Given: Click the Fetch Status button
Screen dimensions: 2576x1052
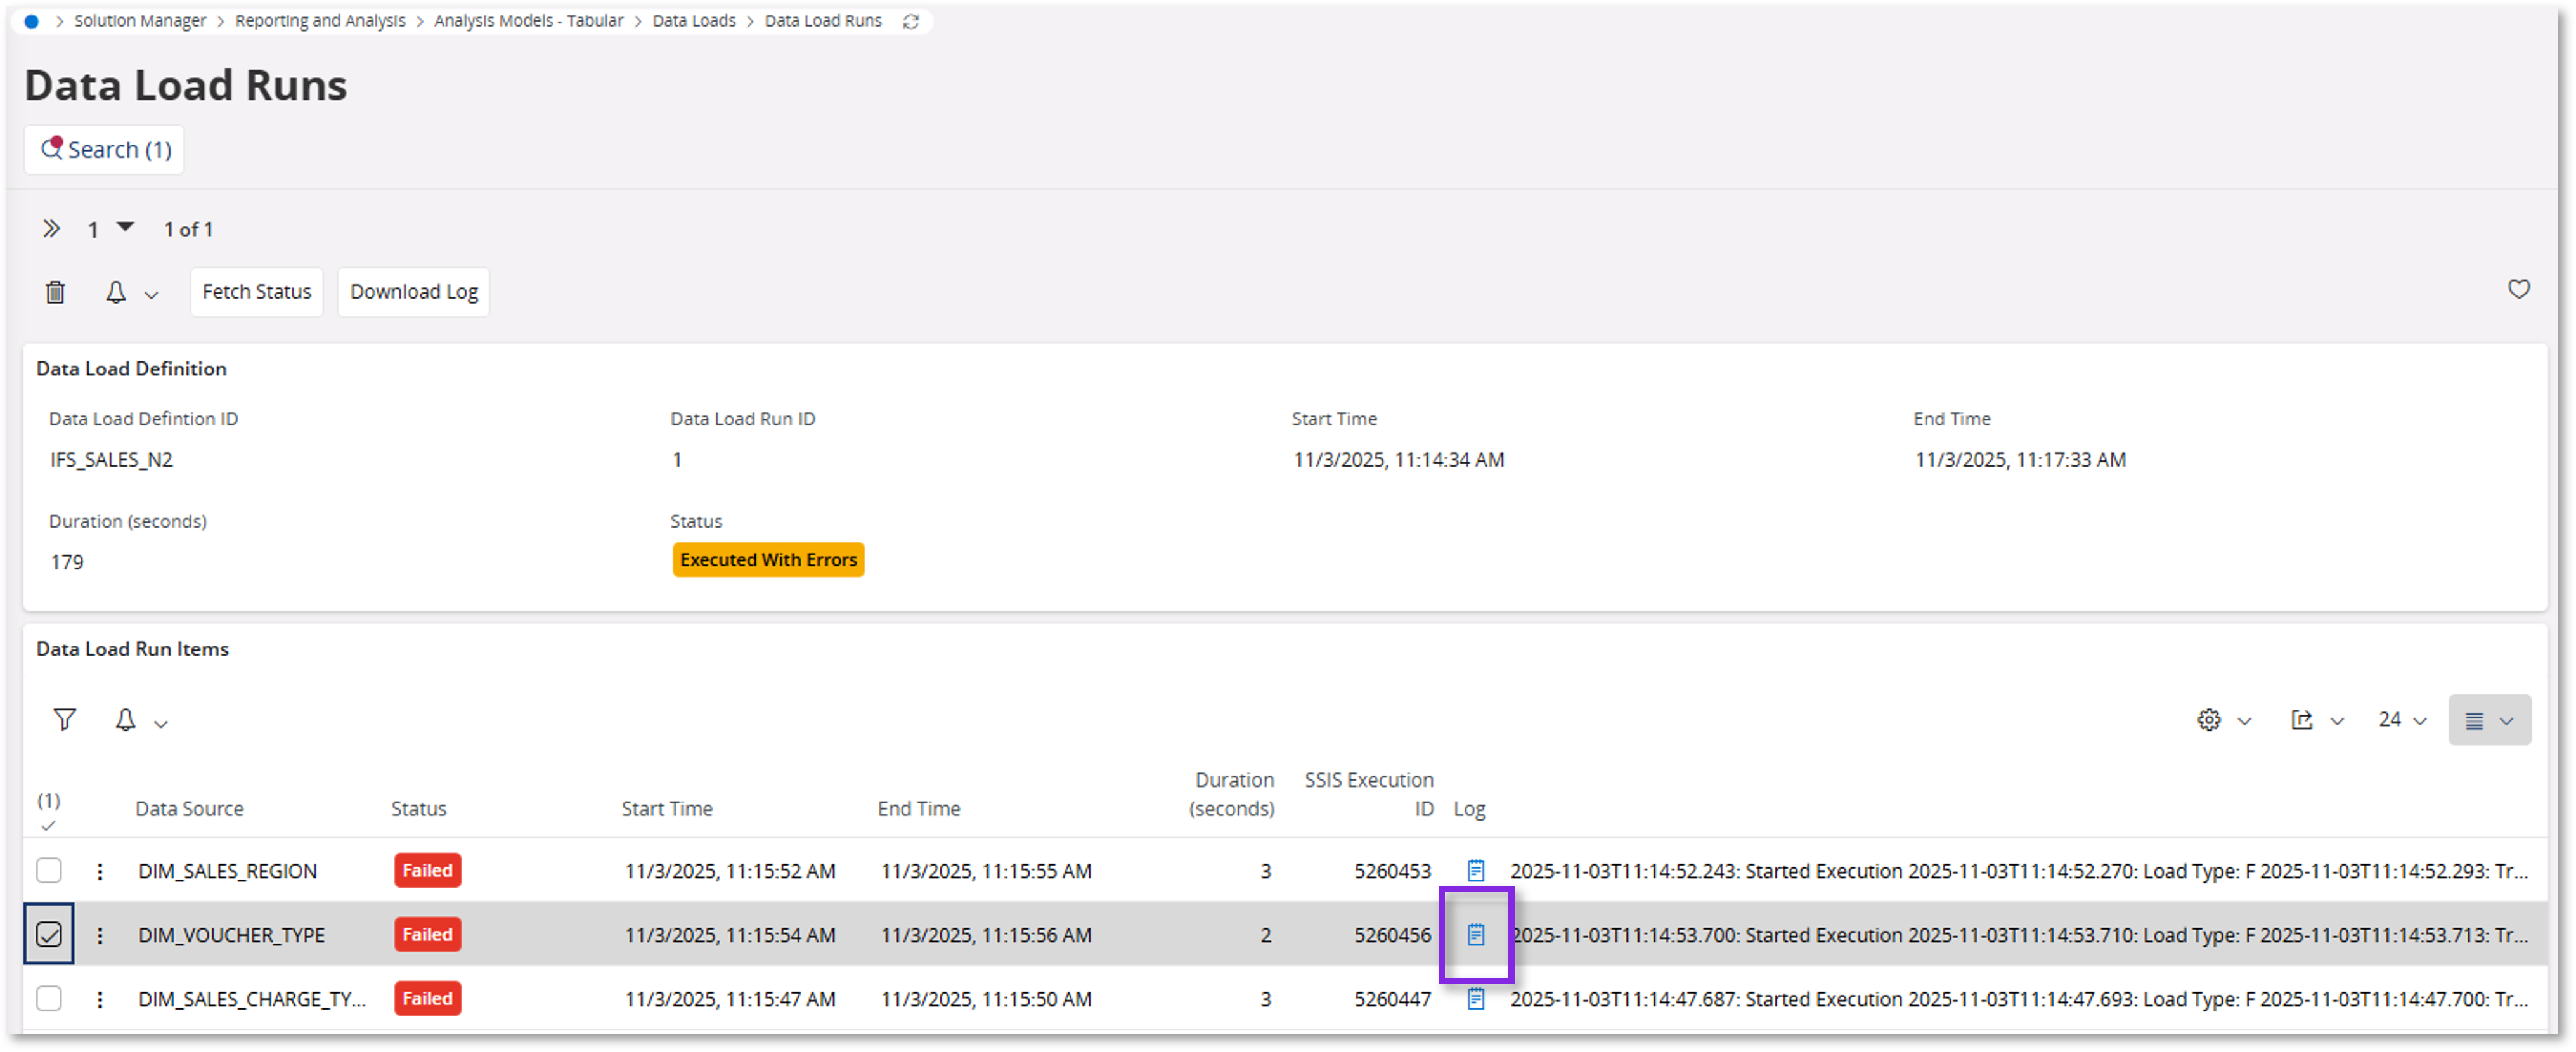Looking at the screenshot, I should click(257, 292).
